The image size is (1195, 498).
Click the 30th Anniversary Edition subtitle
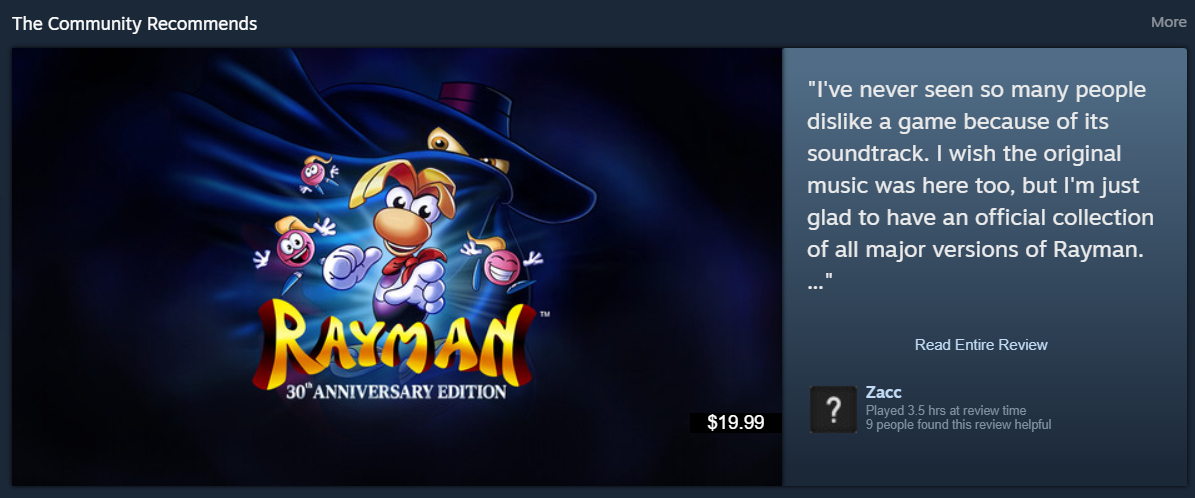394,391
